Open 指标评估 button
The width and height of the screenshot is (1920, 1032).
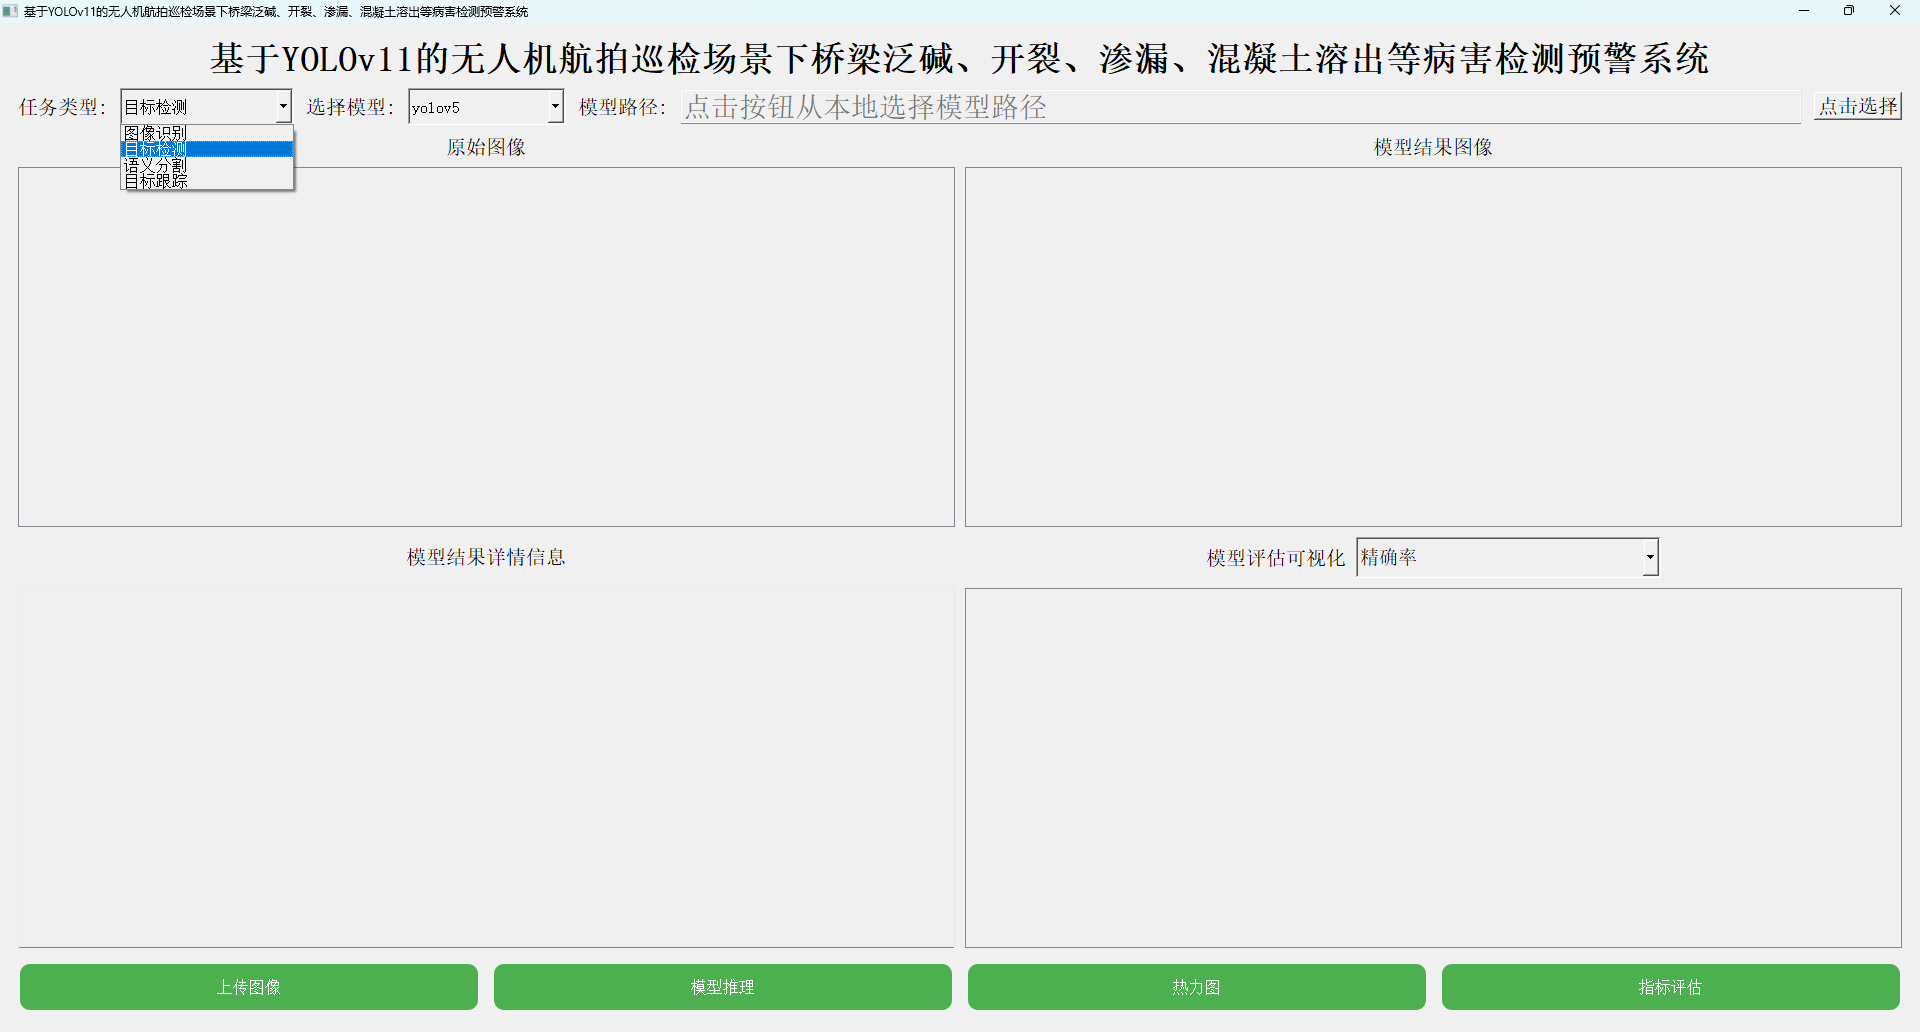[1671, 987]
